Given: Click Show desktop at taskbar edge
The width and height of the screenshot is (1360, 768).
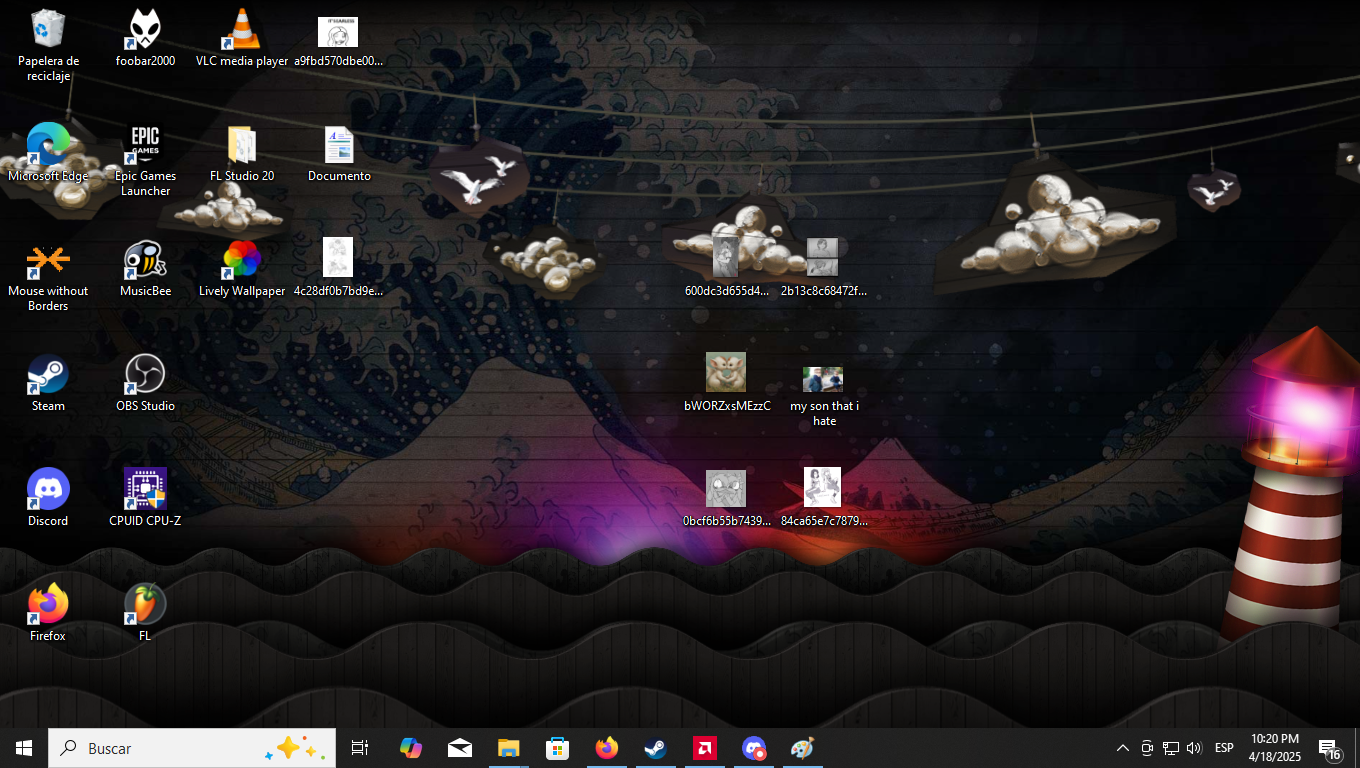Looking at the screenshot, I should [1357, 748].
